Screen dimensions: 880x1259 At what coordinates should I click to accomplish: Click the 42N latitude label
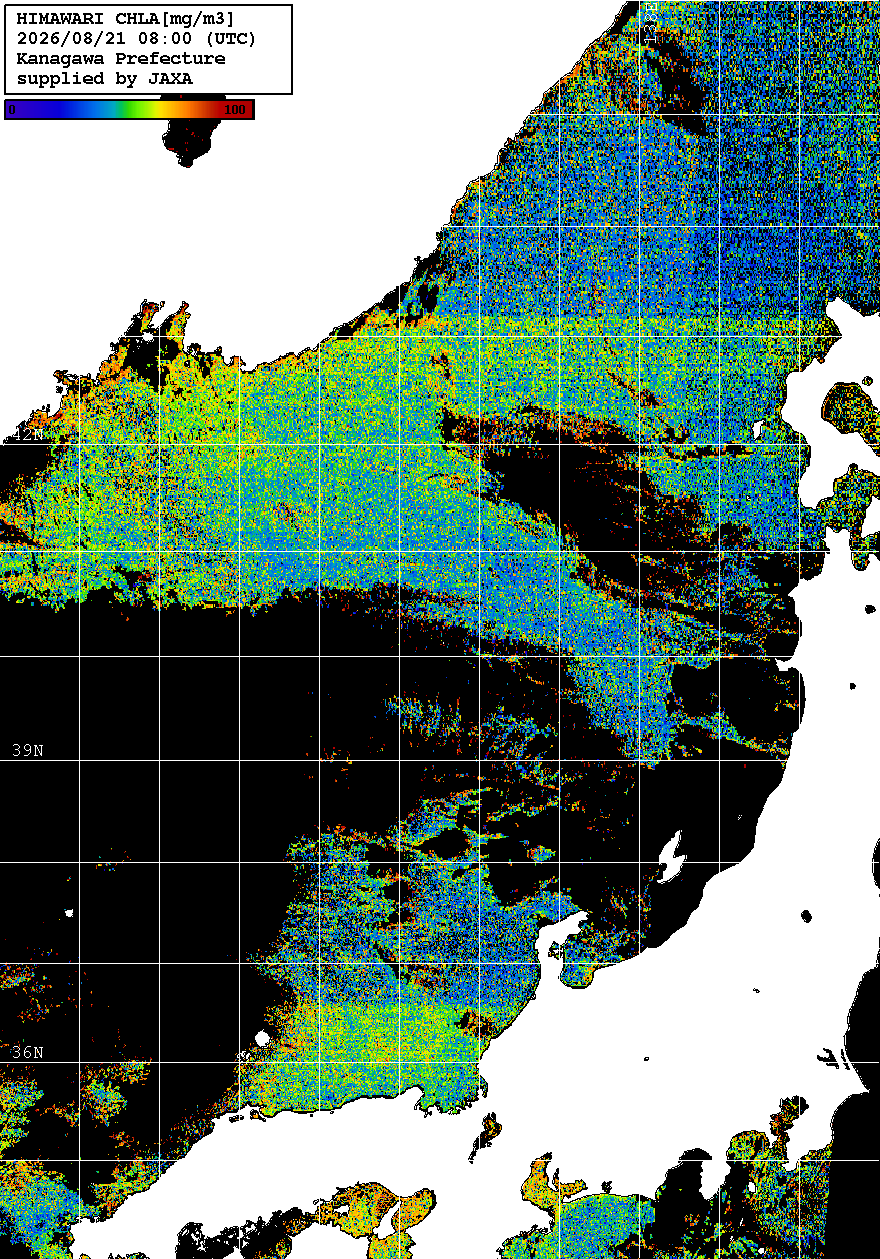tap(27, 435)
